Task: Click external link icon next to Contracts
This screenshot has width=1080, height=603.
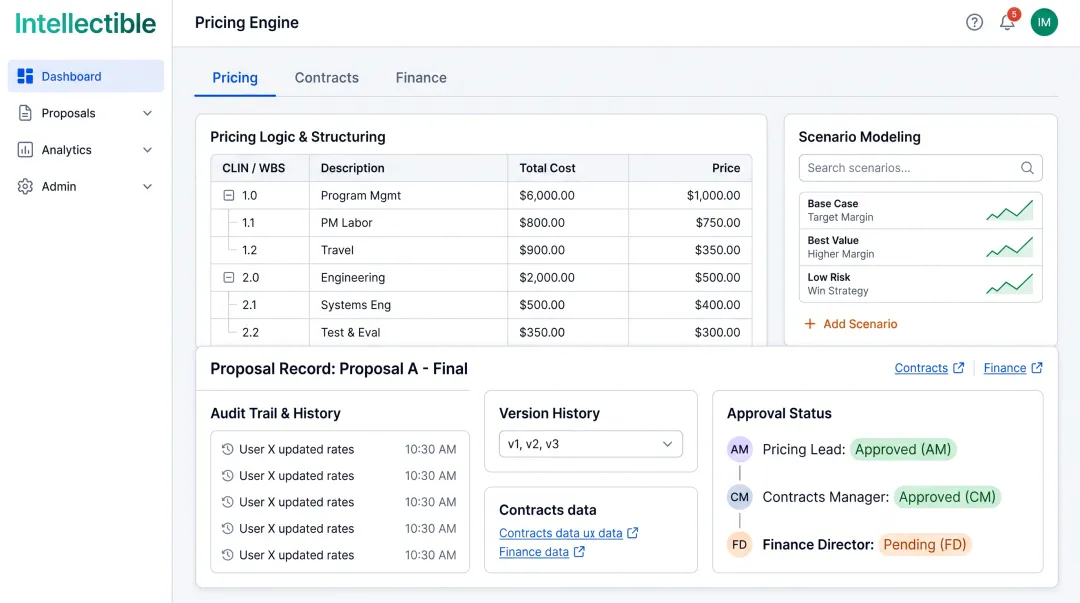Action: pos(958,367)
